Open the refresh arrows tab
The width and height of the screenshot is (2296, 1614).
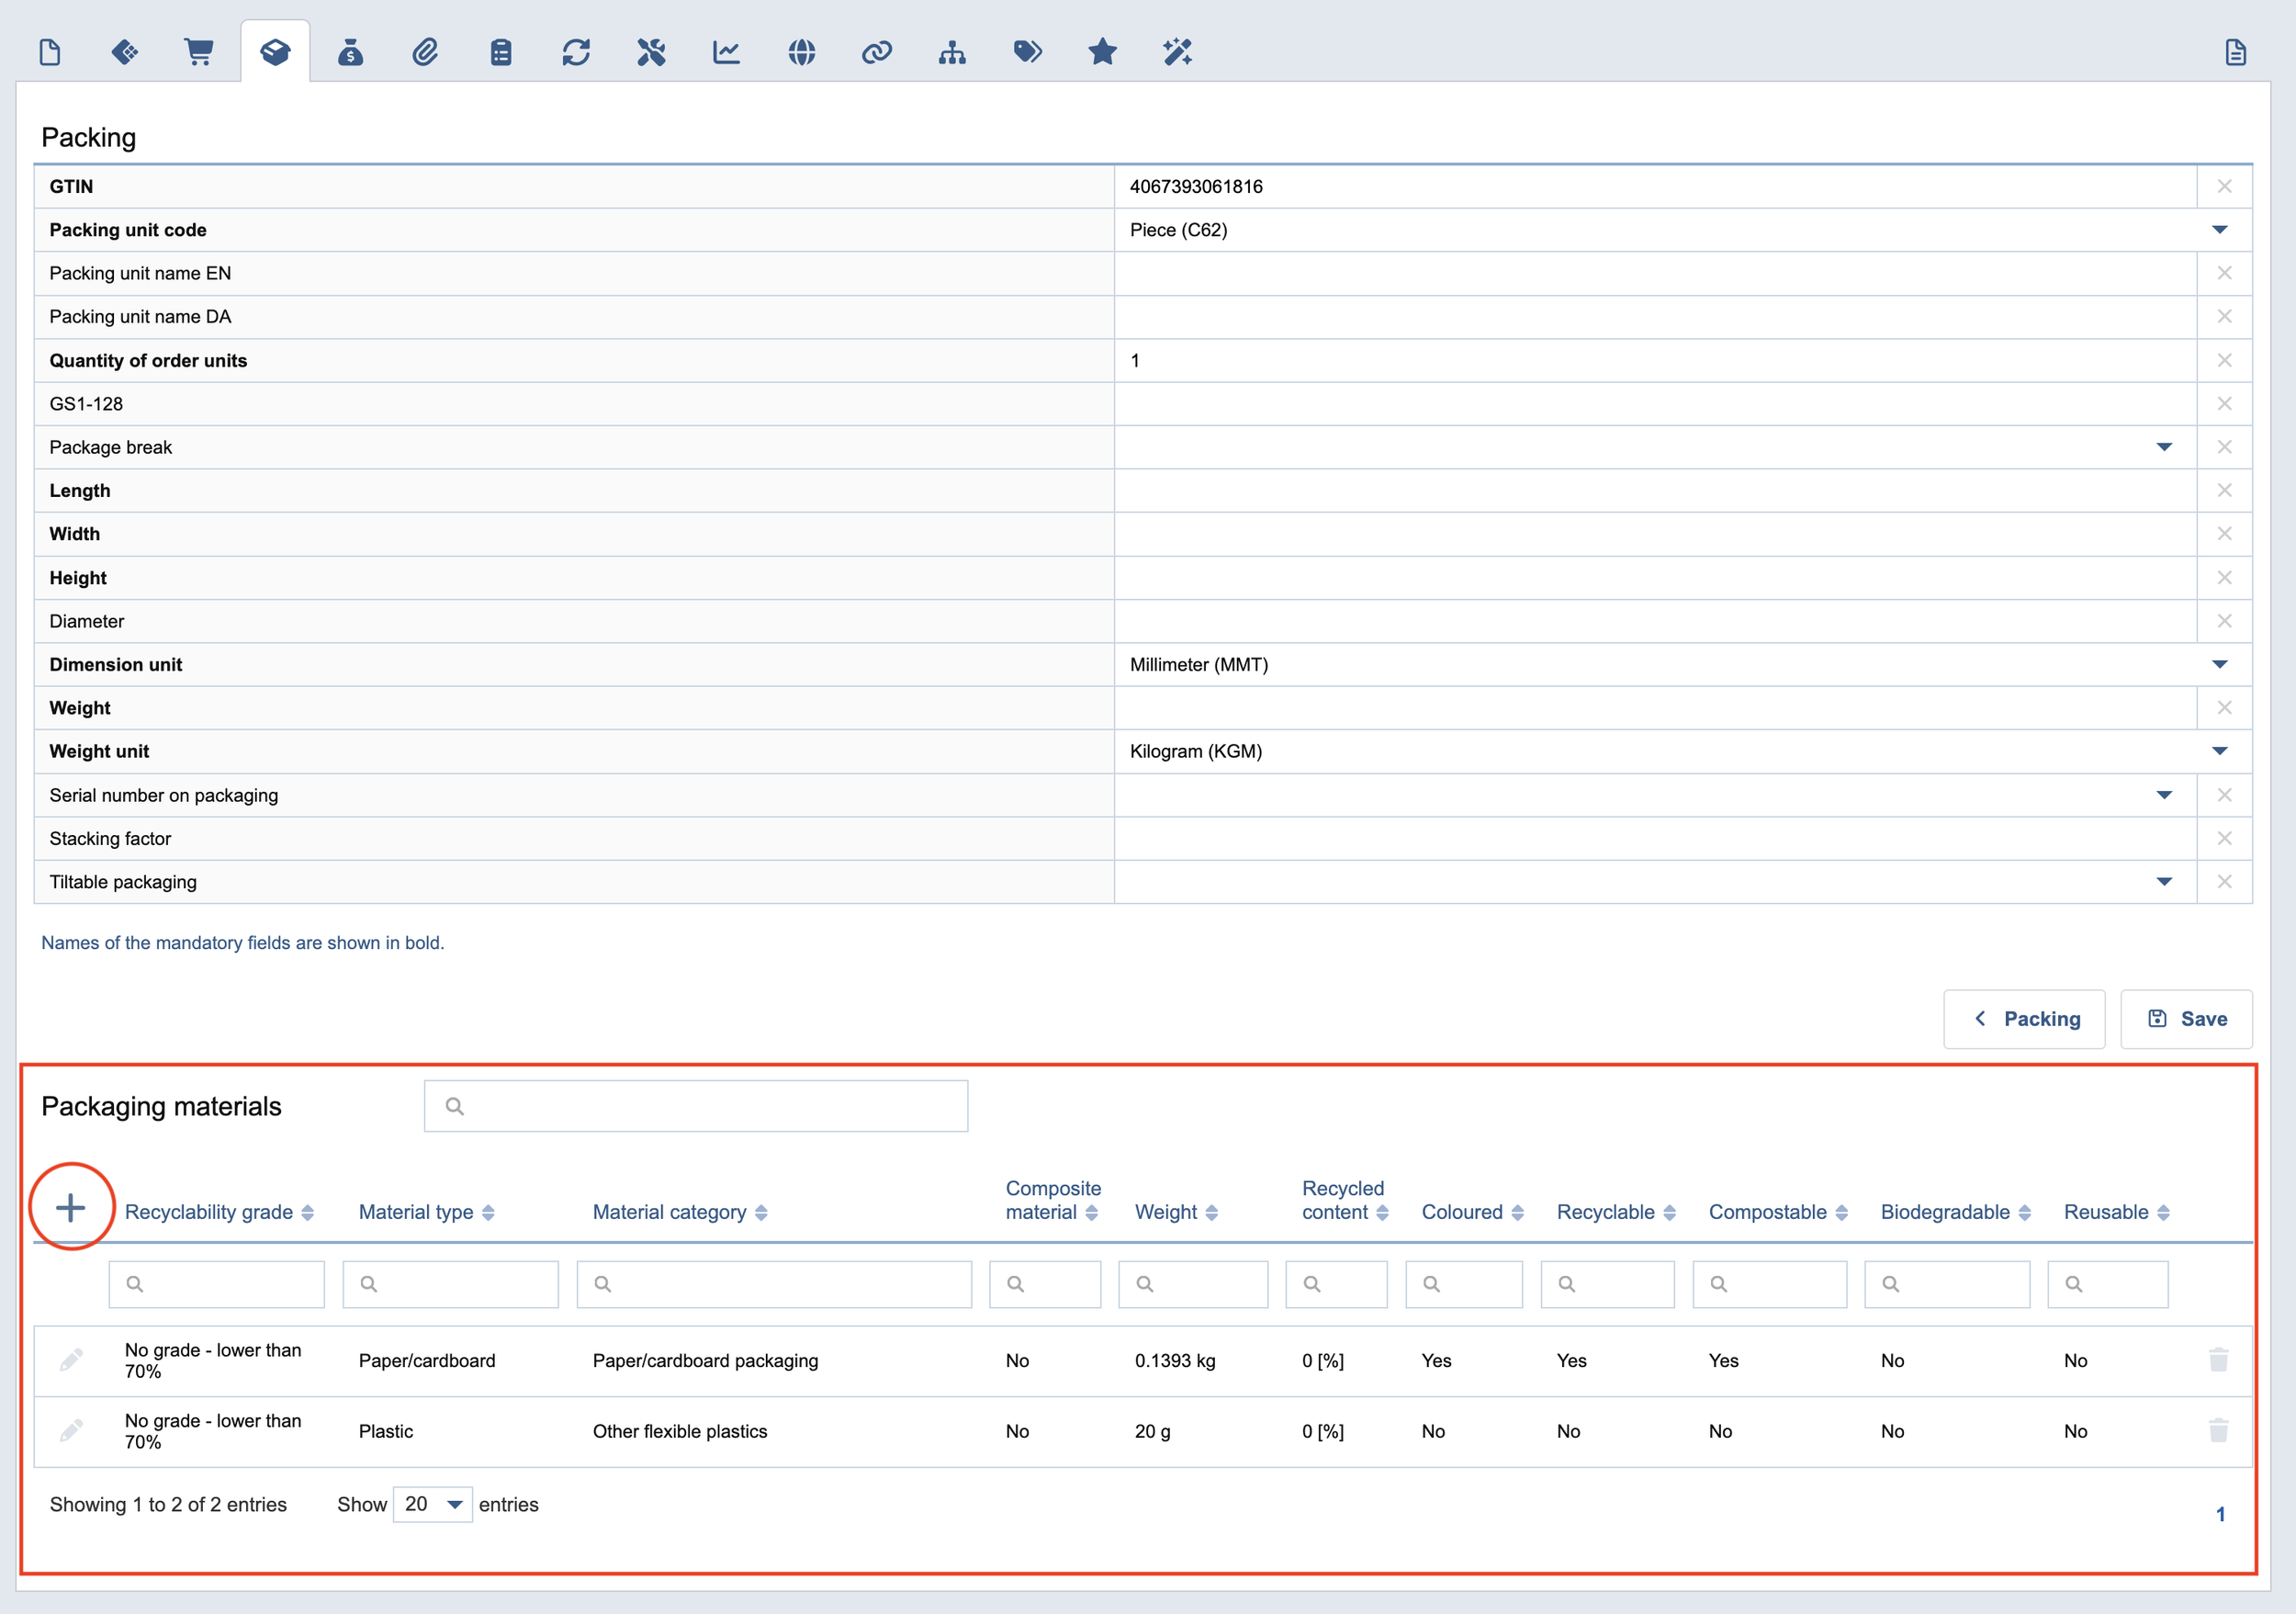576,52
